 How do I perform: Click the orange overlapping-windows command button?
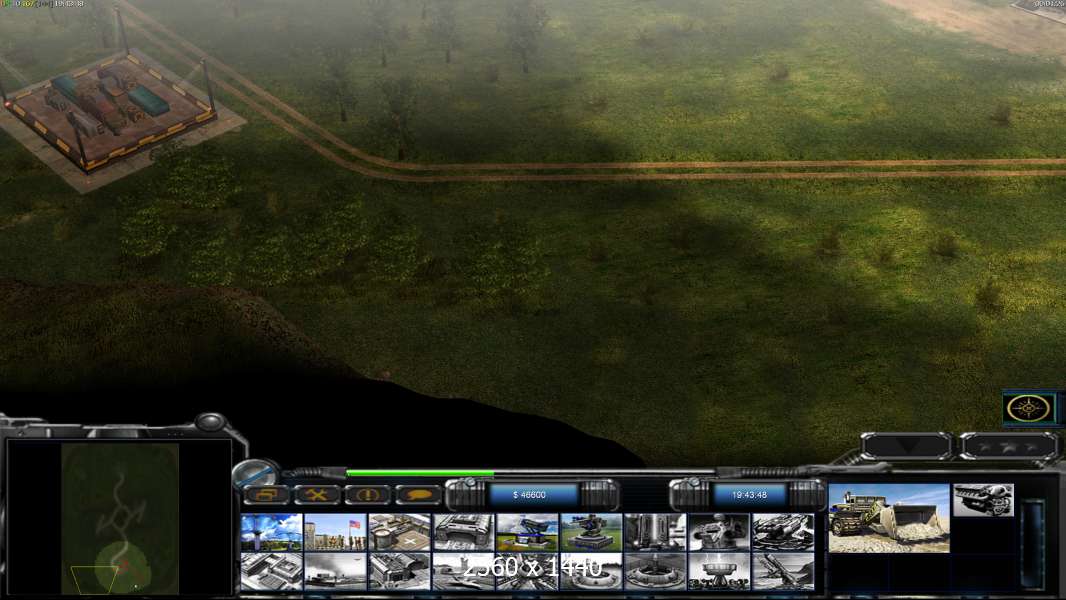click(x=266, y=495)
